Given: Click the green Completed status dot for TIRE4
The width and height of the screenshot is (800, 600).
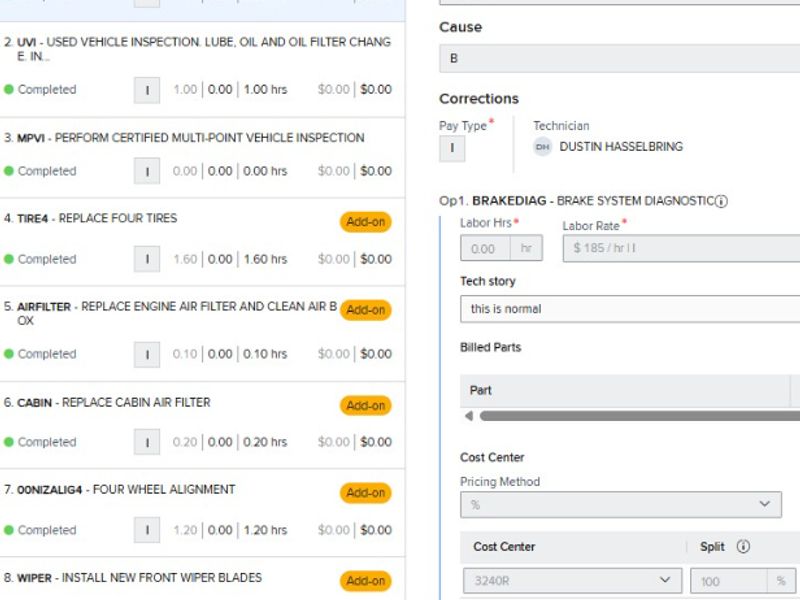Looking at the screenshot, I should click(9, 259).
